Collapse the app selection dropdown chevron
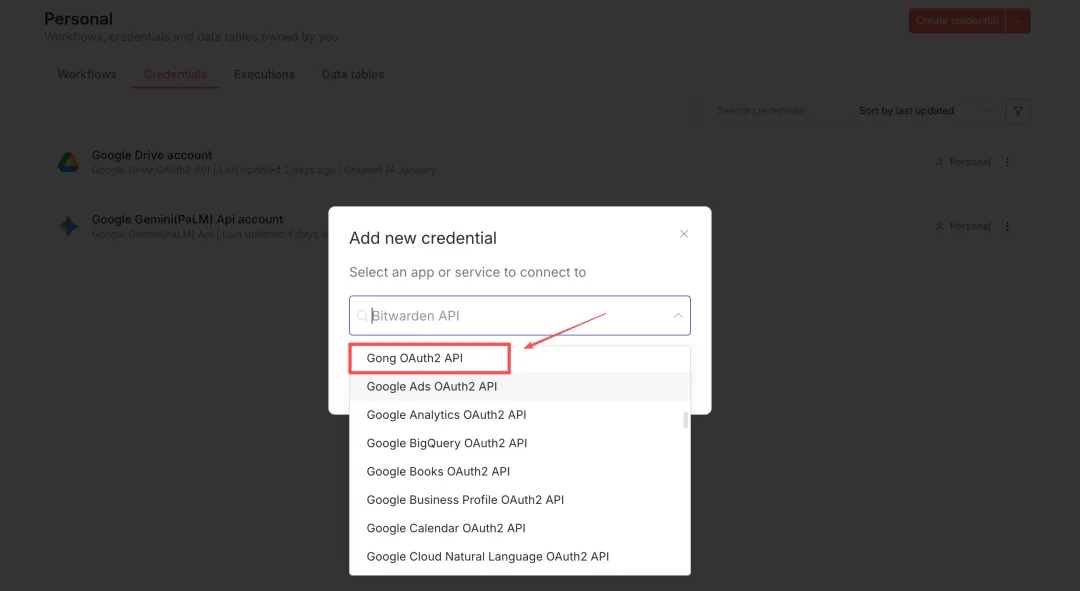This screenshot has height=591, width=1080. coord(677,316)
